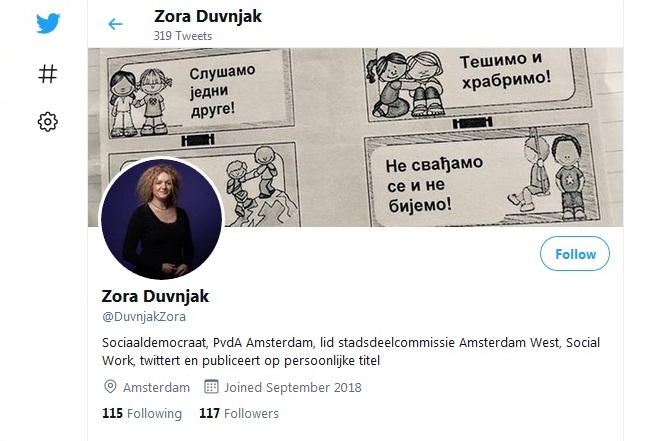Click the Sociaaldemocraat bio description
This screenshot has height=441, width=651.
(351, 351)
